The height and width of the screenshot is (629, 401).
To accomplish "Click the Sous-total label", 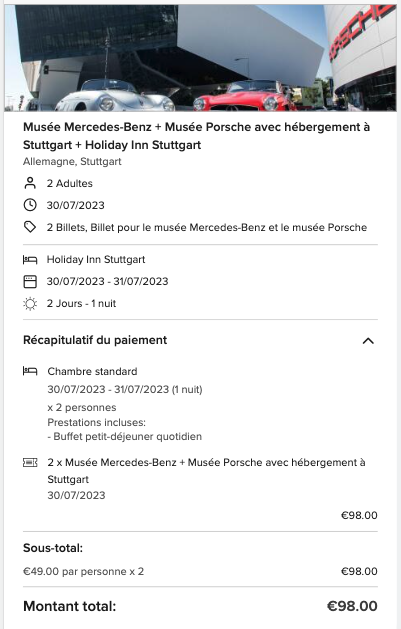I will 53,548.
